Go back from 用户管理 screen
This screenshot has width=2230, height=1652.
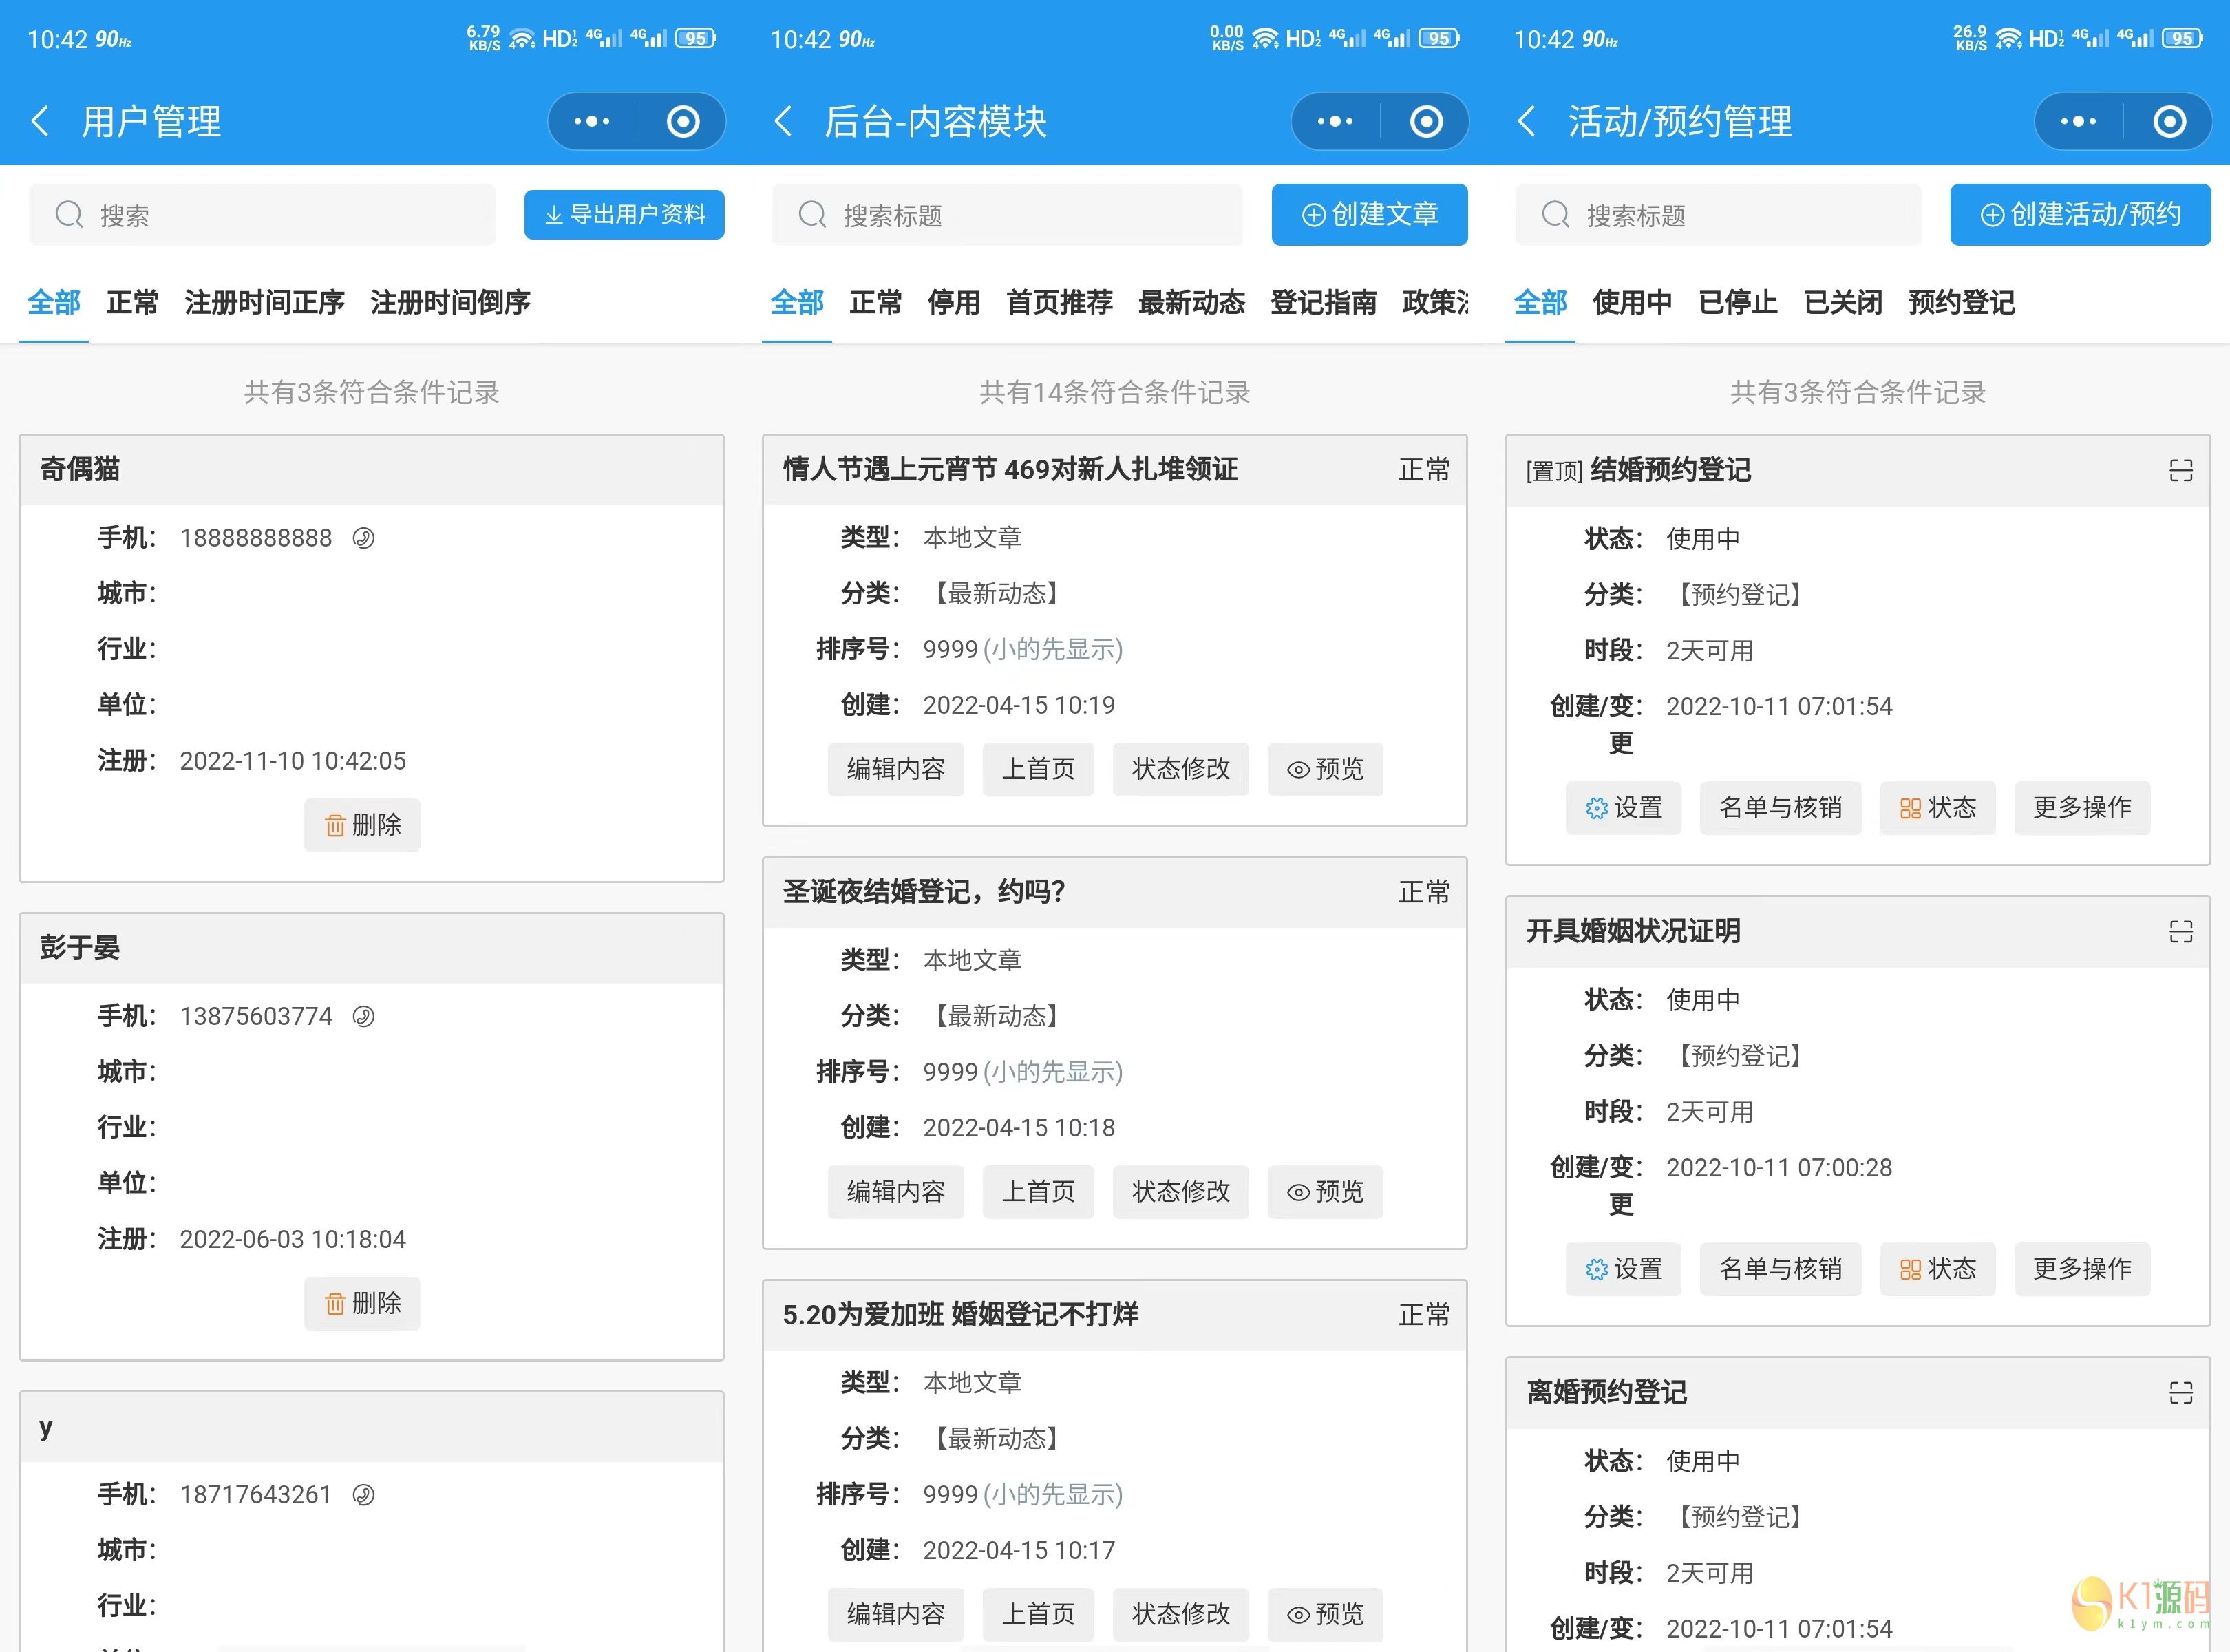[x=40, y=121]
